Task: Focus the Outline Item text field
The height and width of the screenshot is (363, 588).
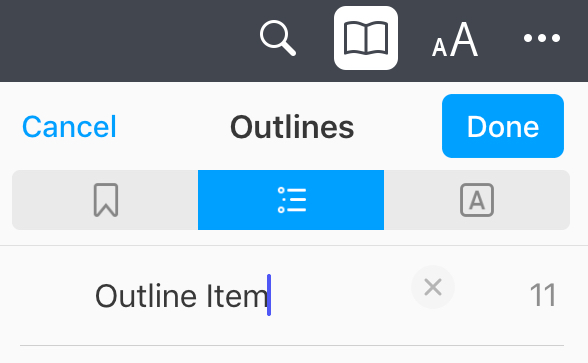Action: (248, 296)
